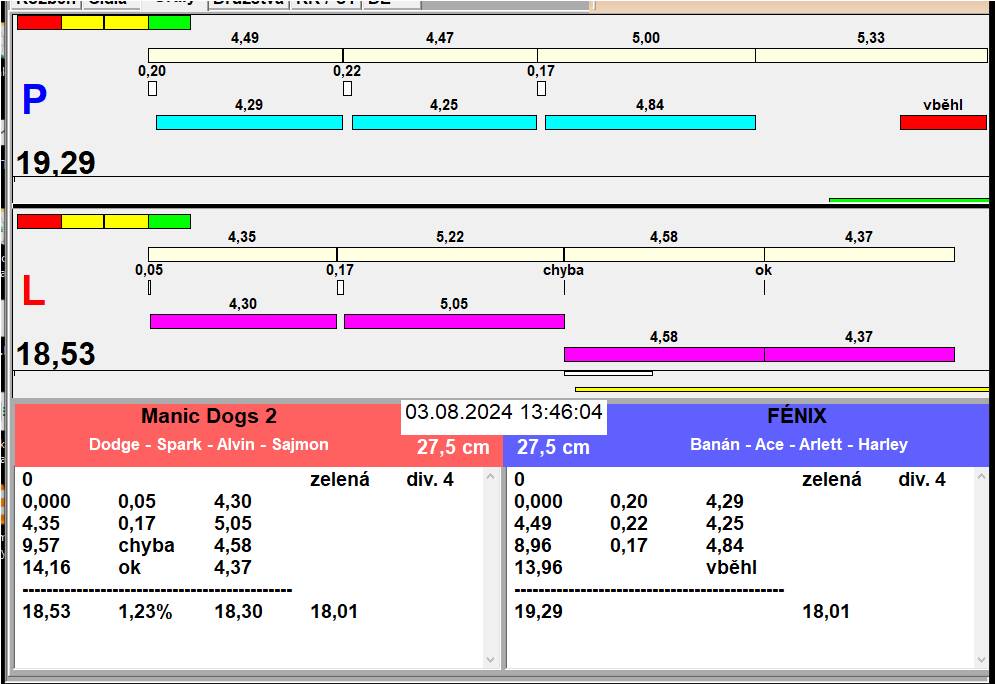Viewport: 995px width, 684px height.
Task: Click the 13,96 cell in FÉNIX results
Action: point(539,567)
